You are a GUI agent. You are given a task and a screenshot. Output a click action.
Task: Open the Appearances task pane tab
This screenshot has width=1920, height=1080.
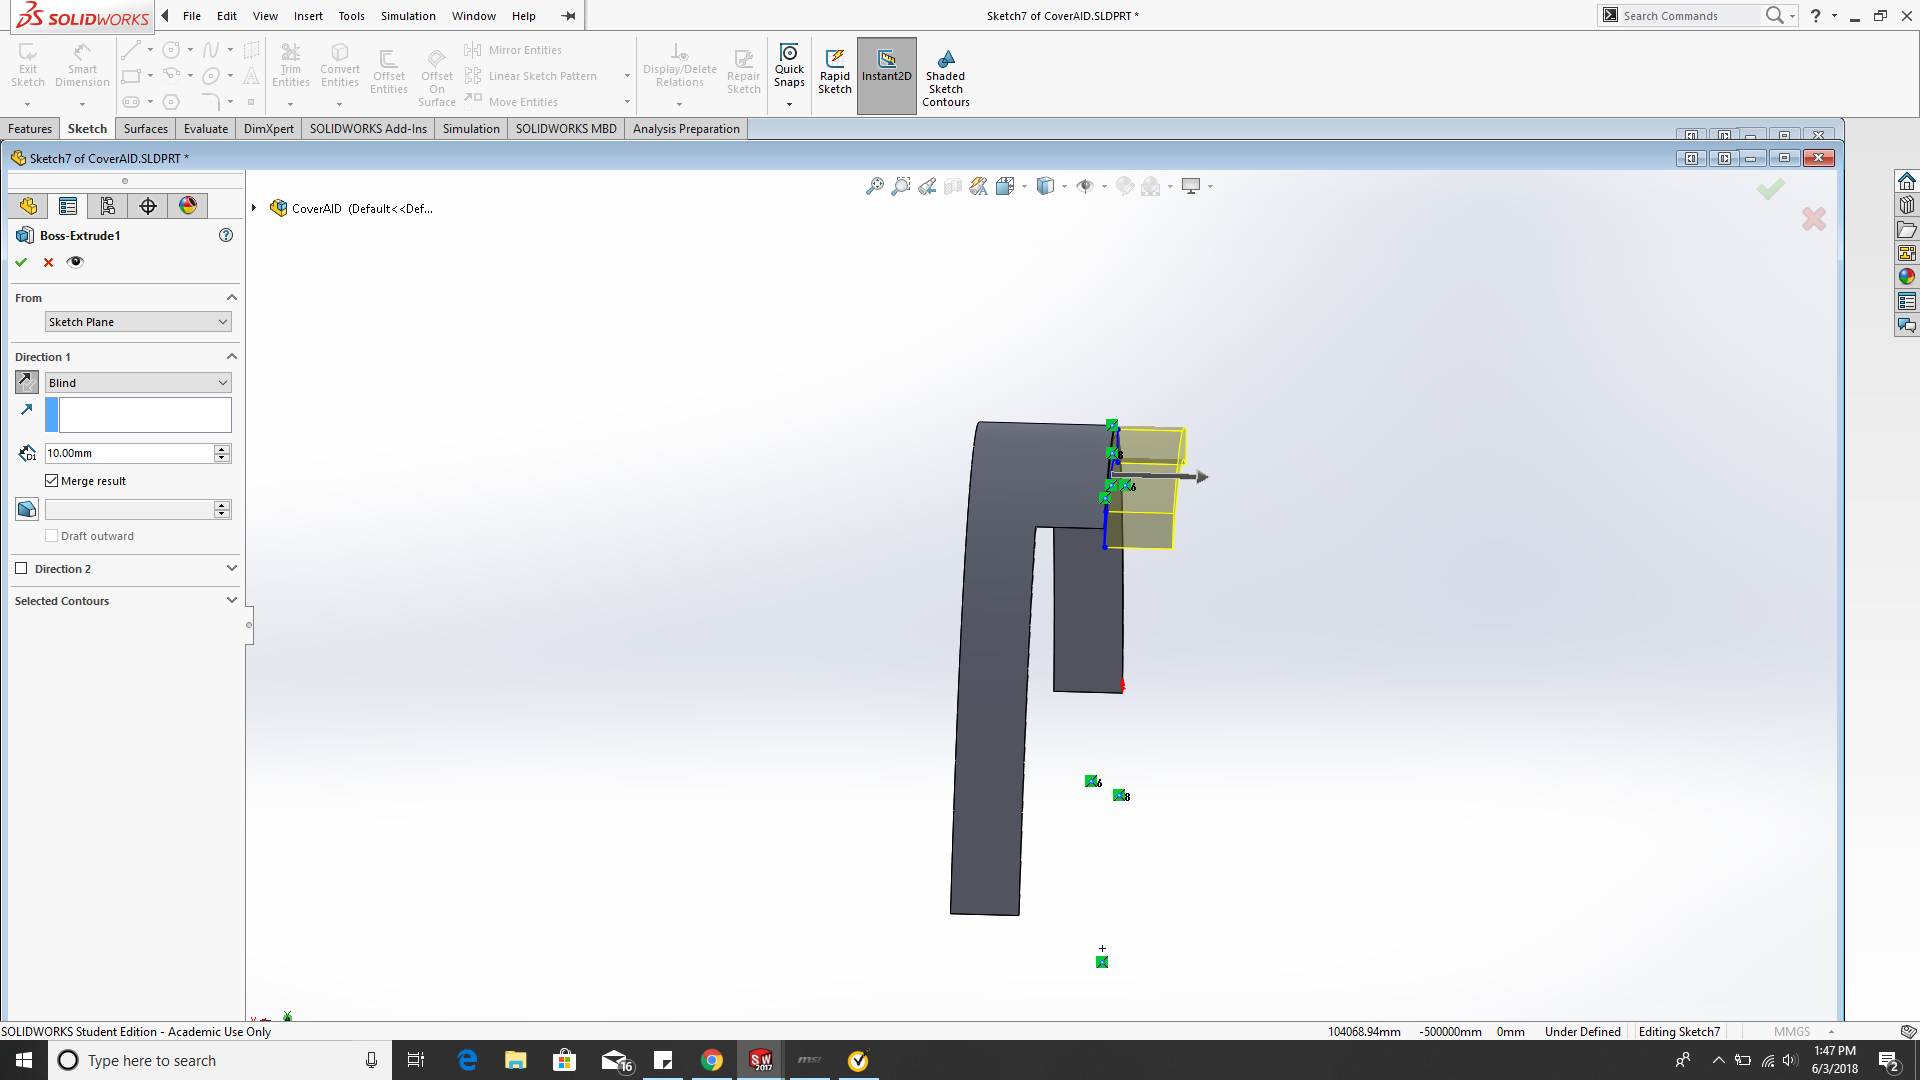pyautogui.click(x=1907, y=277)
